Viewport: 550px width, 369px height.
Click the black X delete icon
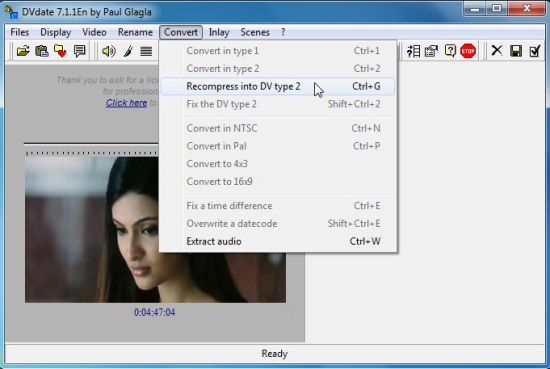[497, 51]
